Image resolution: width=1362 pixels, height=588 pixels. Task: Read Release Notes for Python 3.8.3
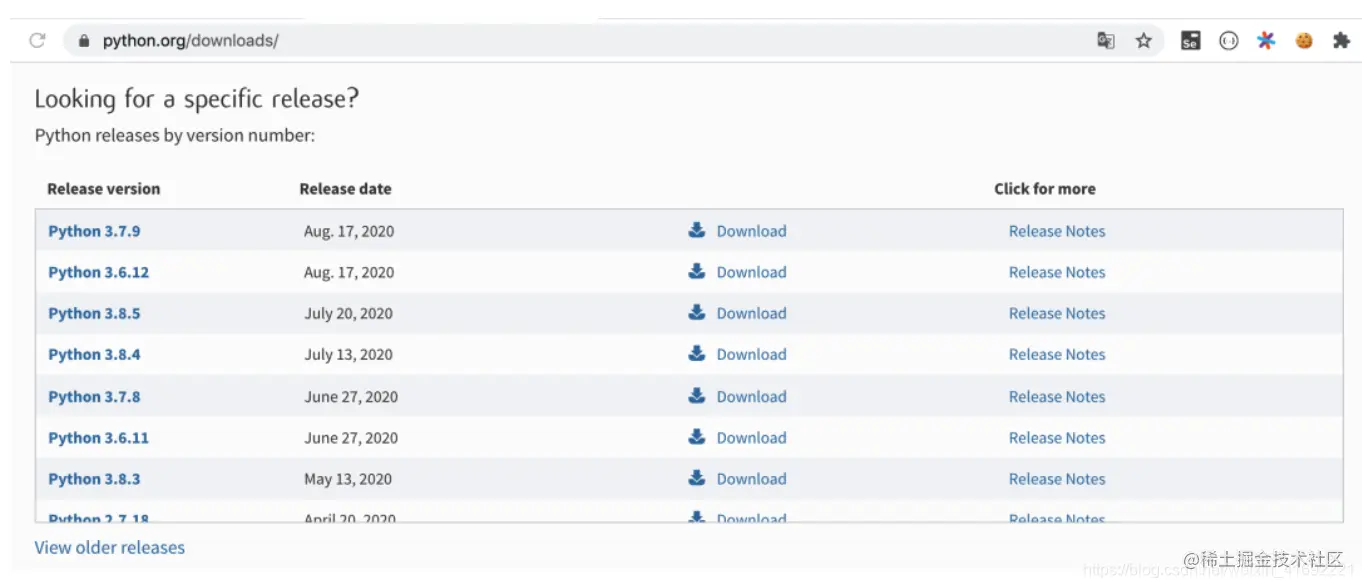pyautogui.click(x=1057, y=479)
